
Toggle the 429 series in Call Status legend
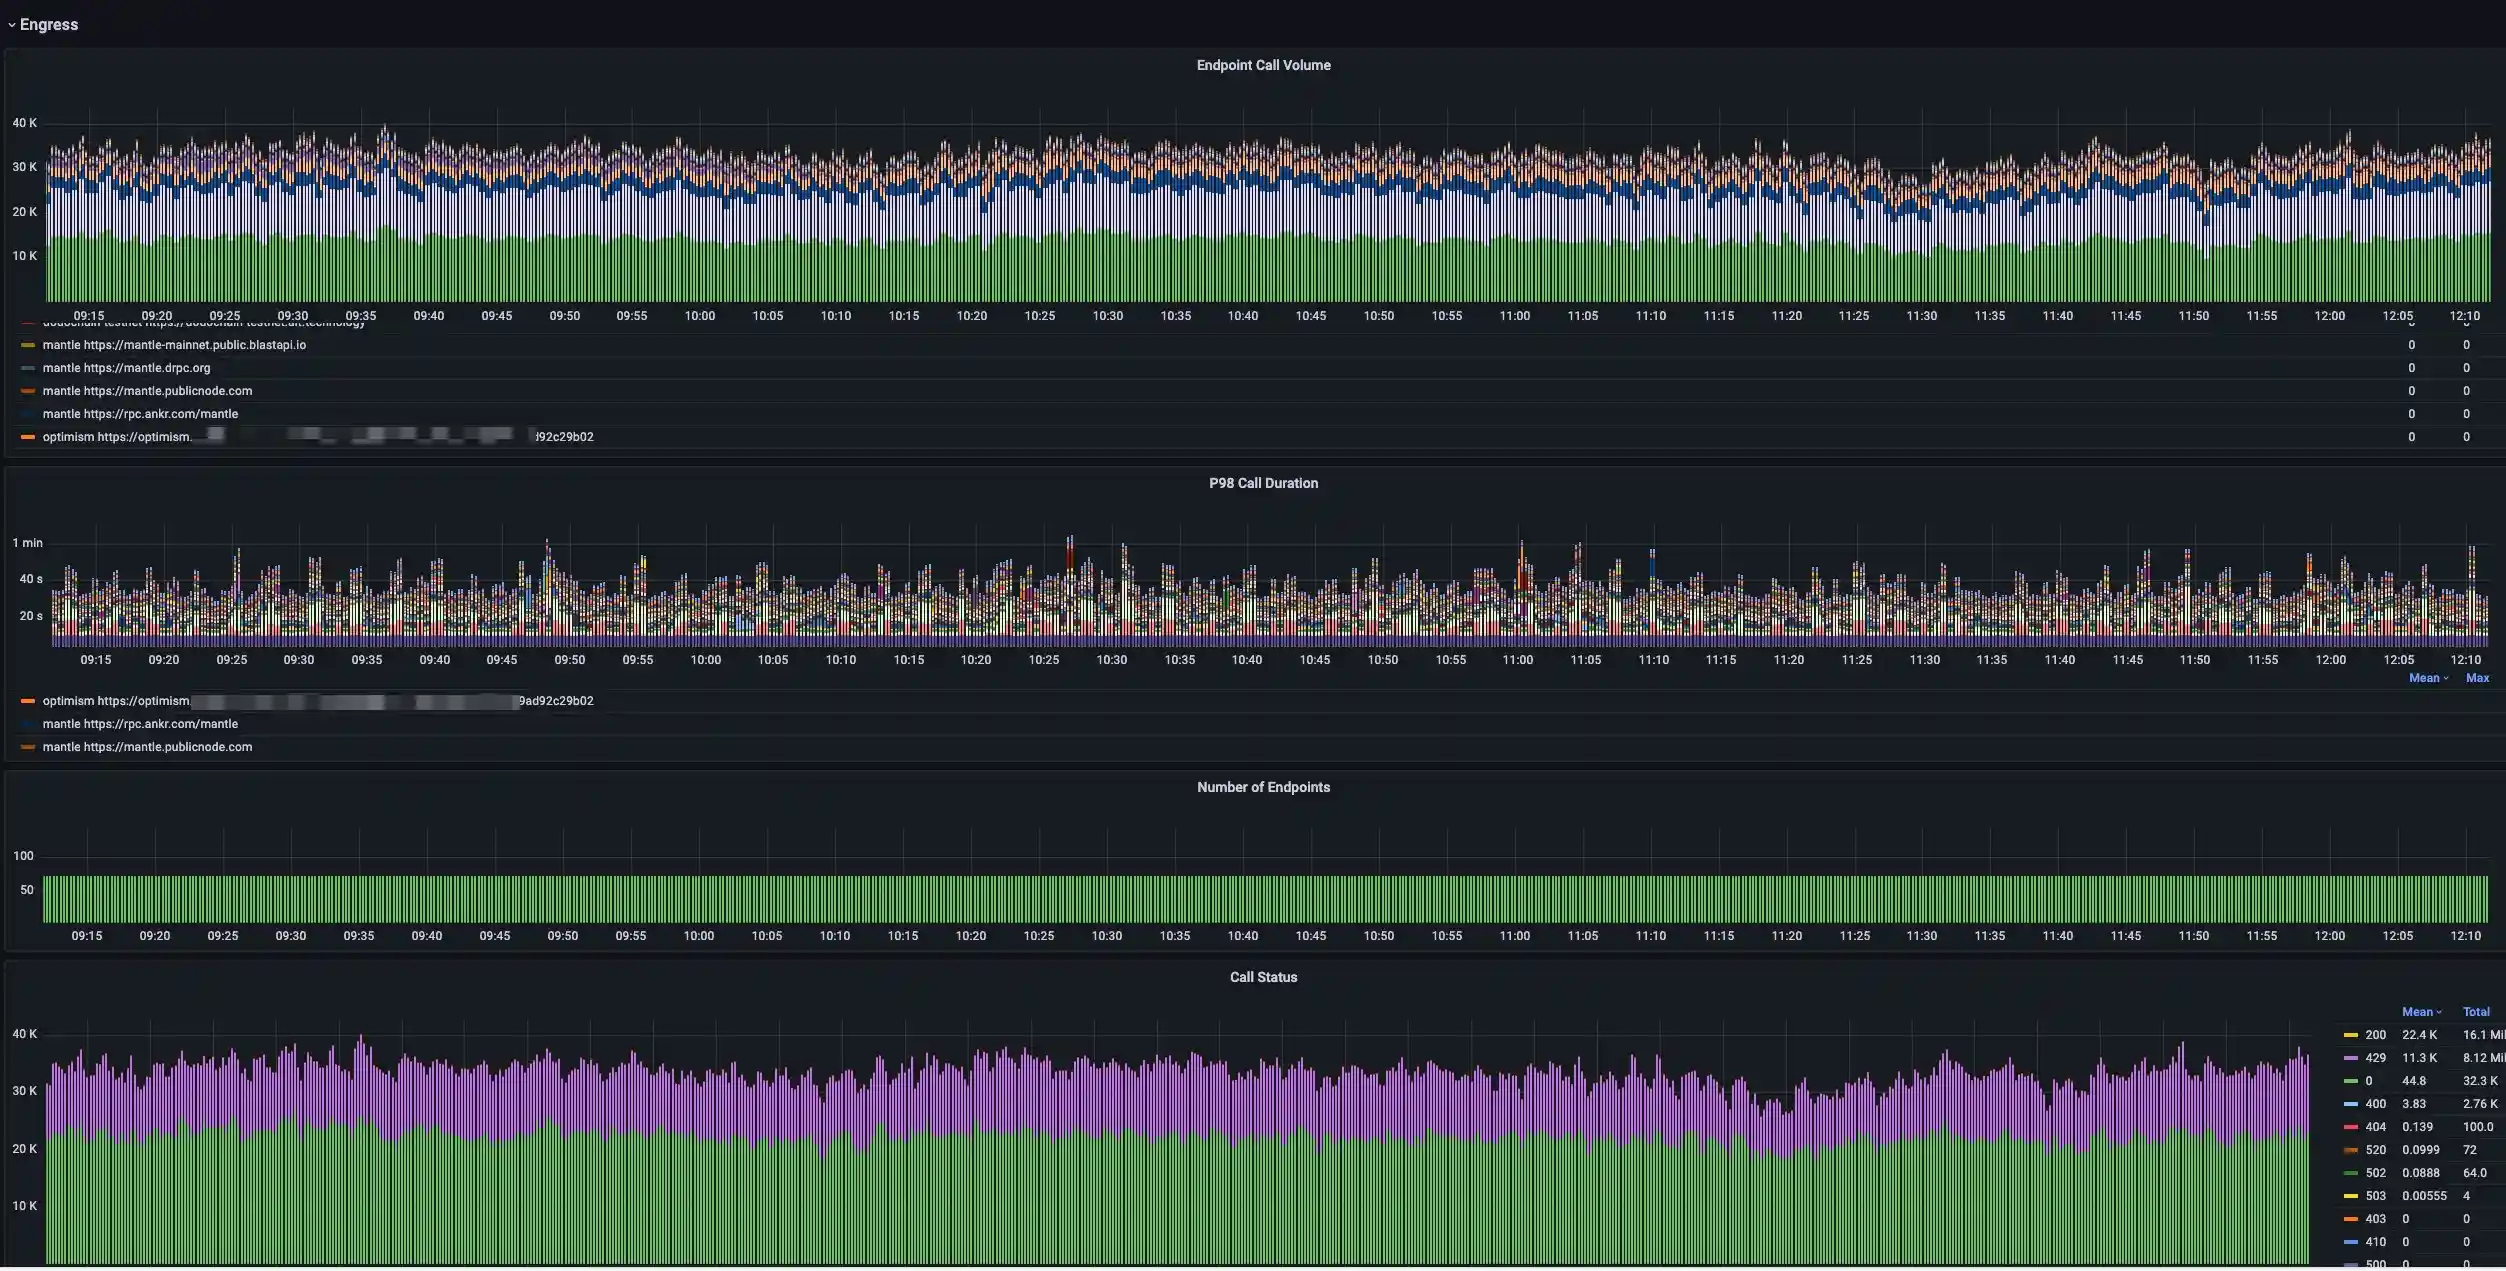[x=2375, y=1058]
